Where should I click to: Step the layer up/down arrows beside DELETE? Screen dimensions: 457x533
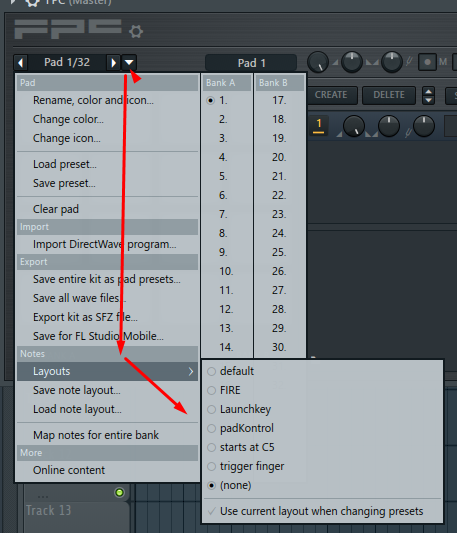click(x=428, y=96)
